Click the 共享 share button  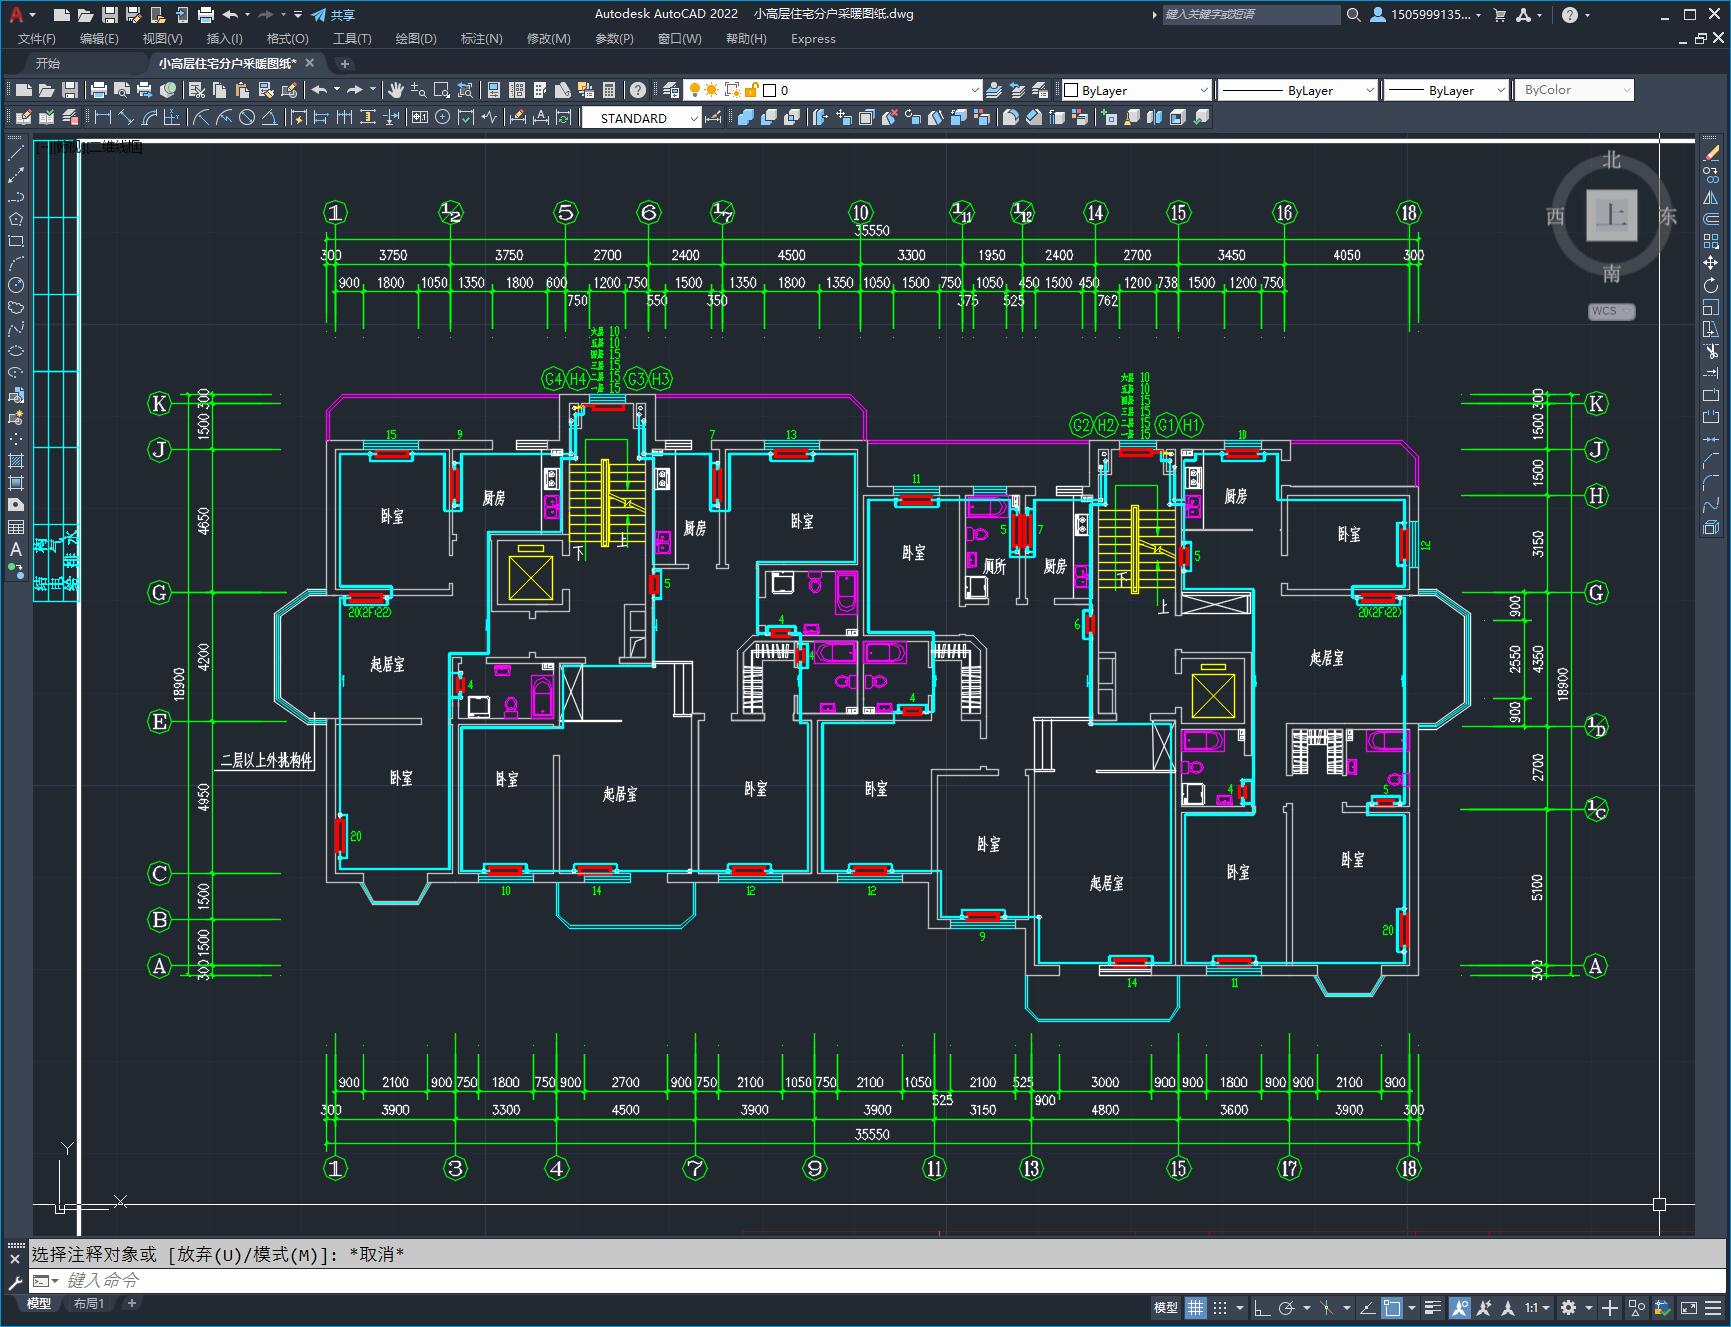(x=333, y=15)
